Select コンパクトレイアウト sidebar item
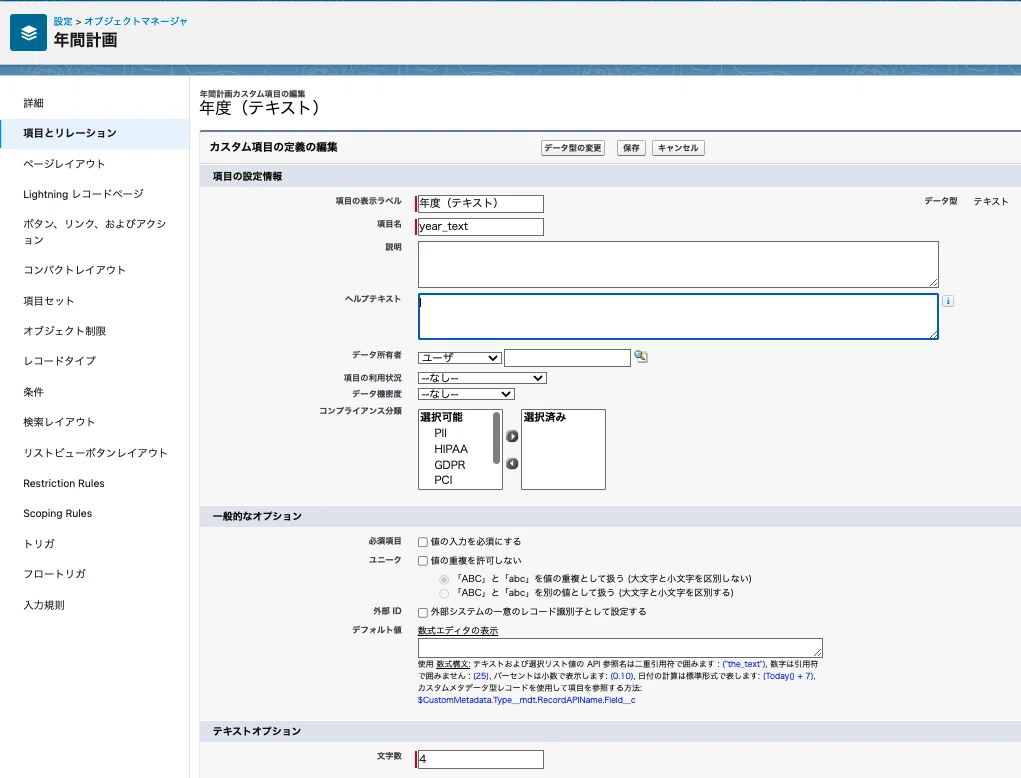Image resolution: width=1021 pixels, height=778 pixels. (74, 270)
